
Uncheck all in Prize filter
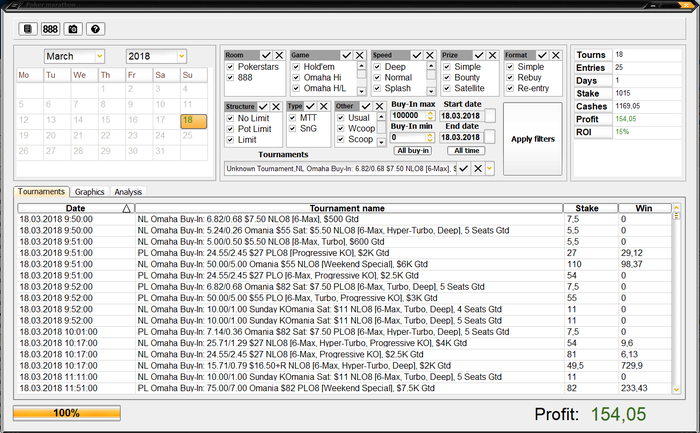(x=492, y=55)
